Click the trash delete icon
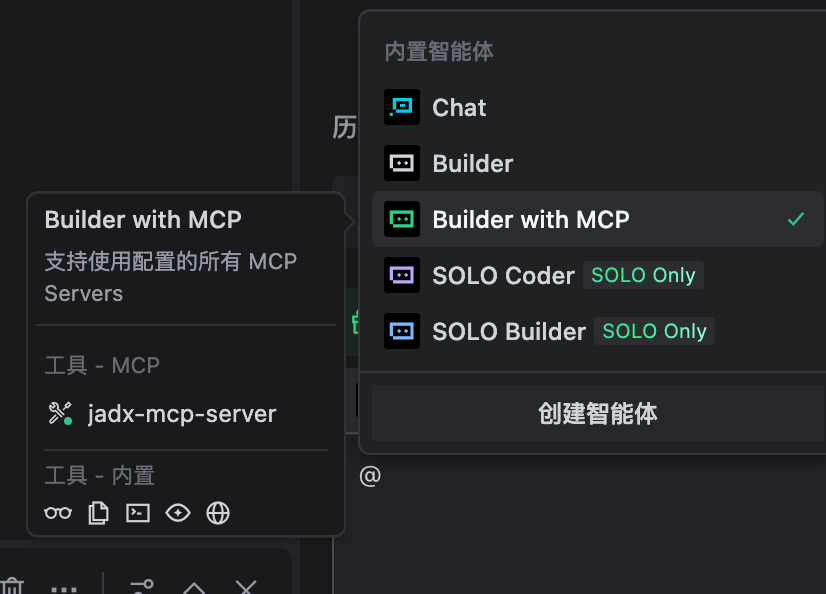 click(13, 587)
